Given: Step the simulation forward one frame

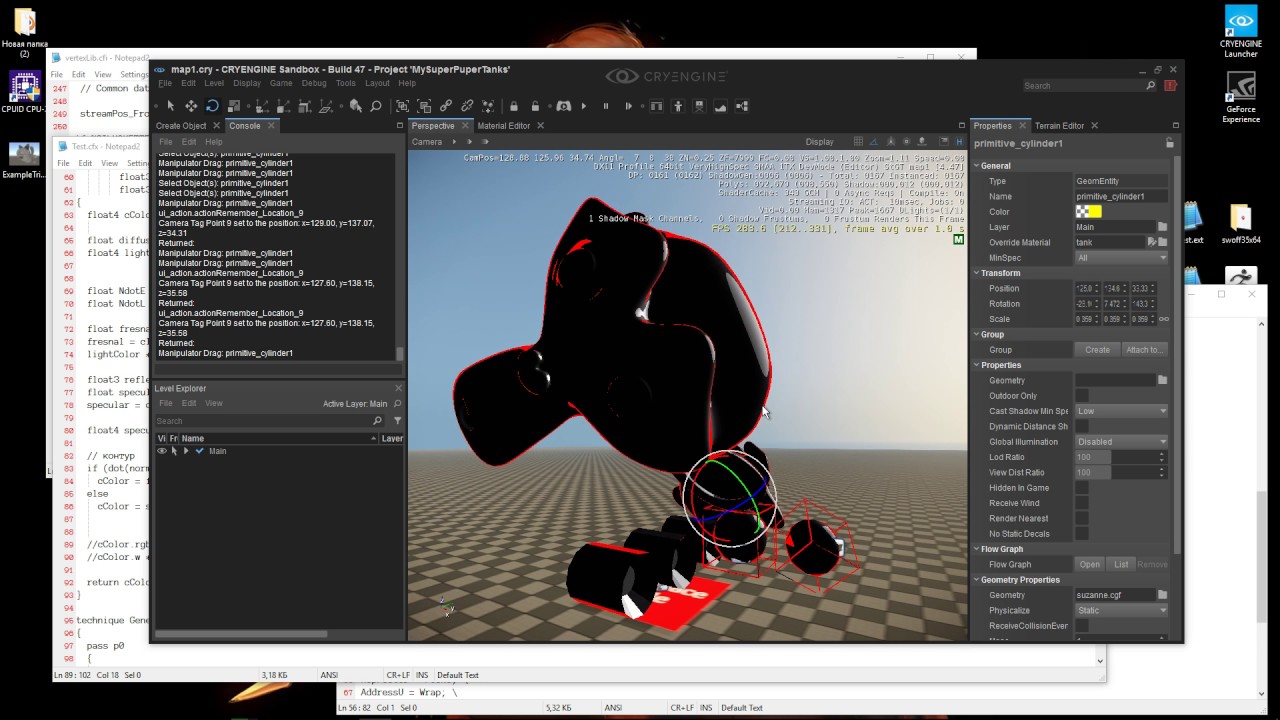Looking at the screenshot, I should (628, 106).
